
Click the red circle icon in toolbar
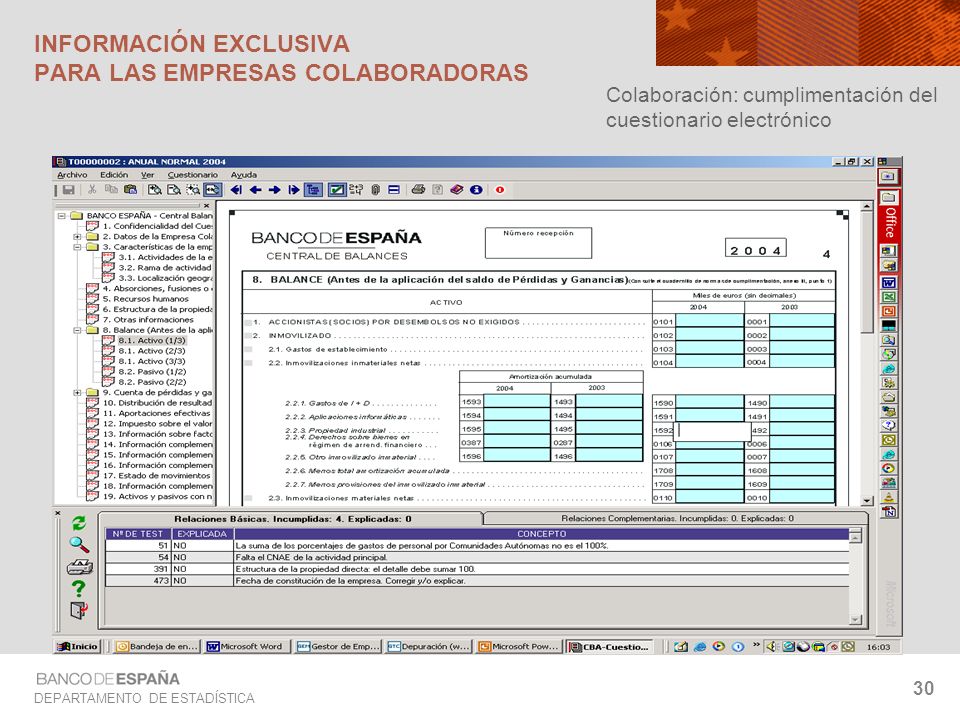500,190
